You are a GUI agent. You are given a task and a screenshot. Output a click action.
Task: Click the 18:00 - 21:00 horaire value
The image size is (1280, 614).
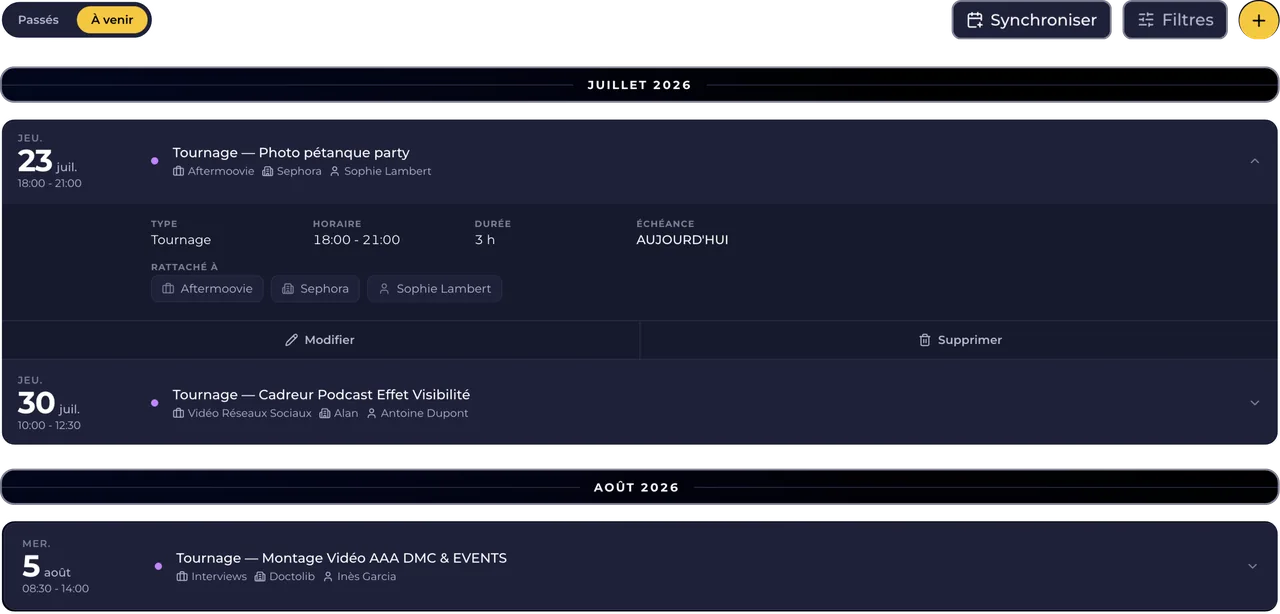[x=356, y=240]
